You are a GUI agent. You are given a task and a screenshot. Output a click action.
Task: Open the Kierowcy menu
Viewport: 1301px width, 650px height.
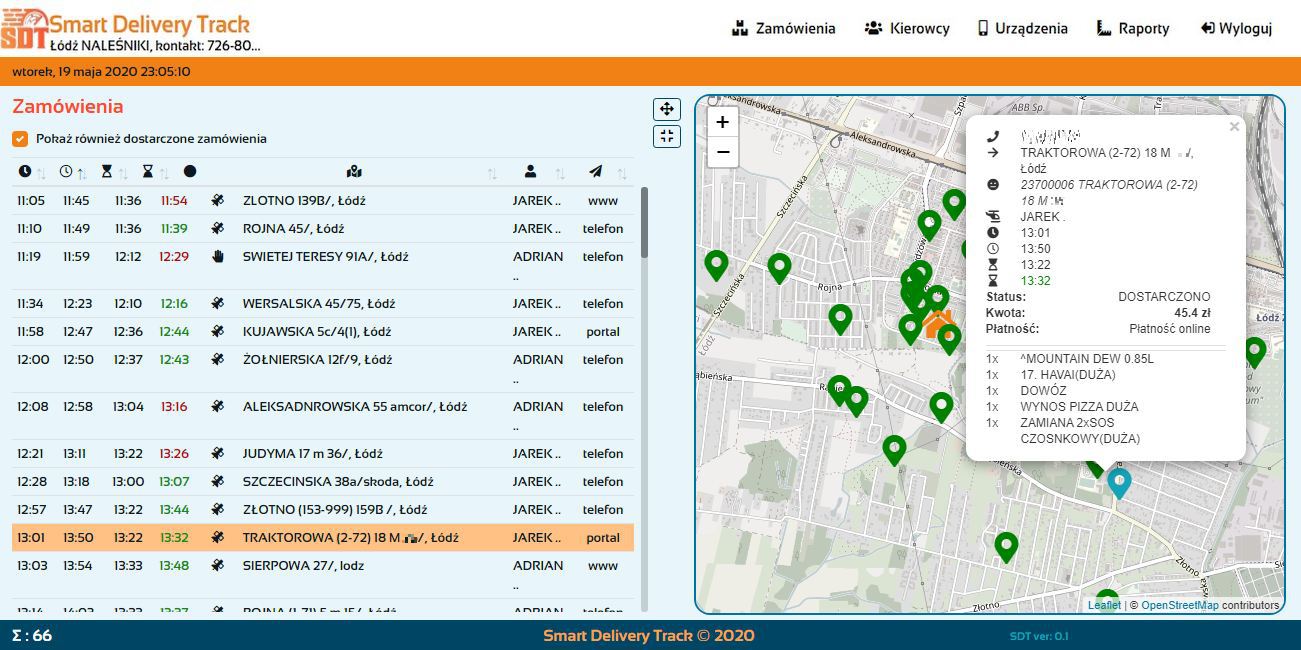[907, 28]
